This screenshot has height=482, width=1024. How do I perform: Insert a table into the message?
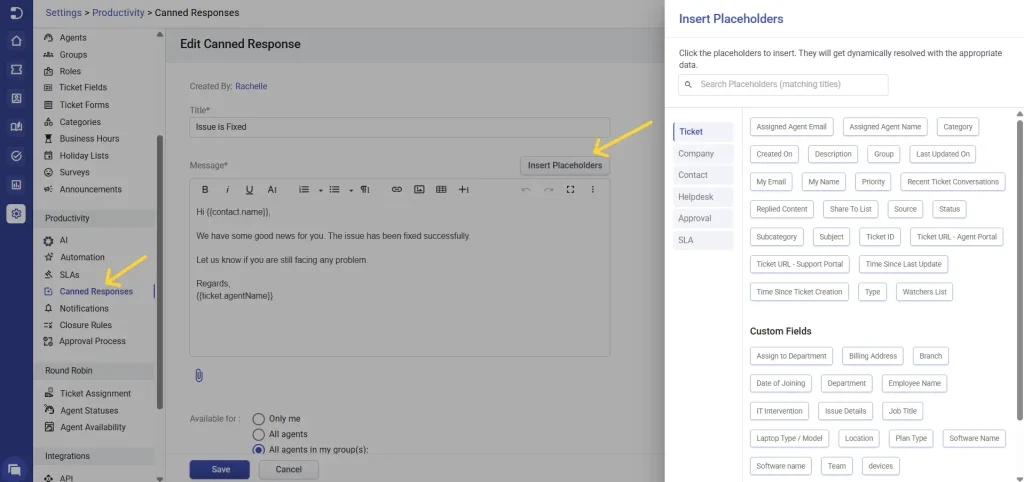tap(441, 189)
